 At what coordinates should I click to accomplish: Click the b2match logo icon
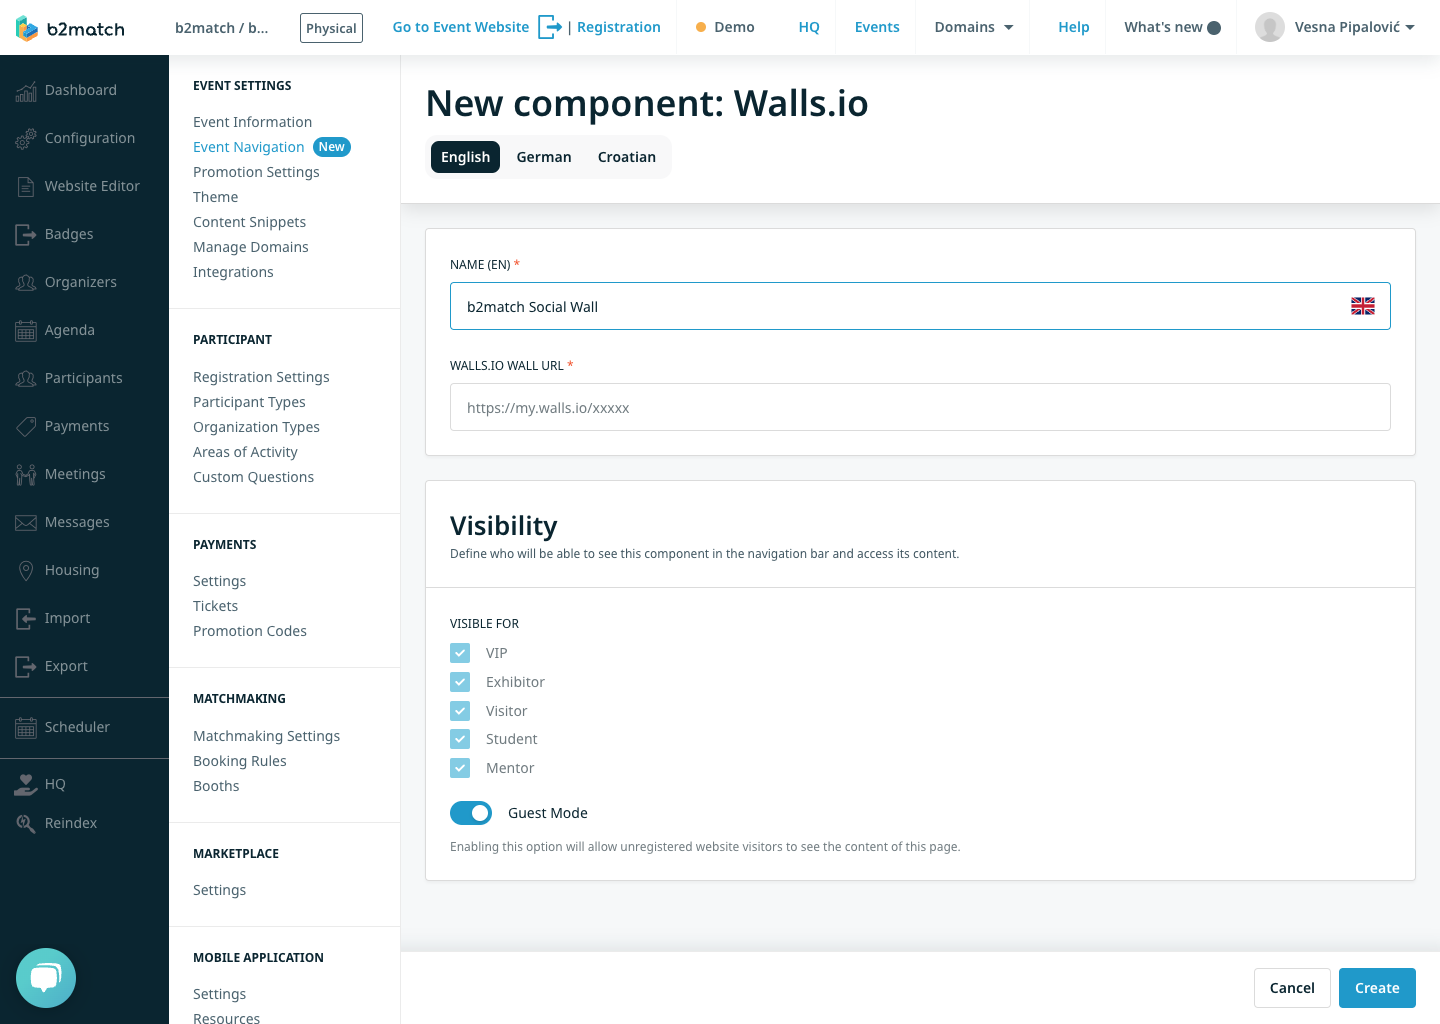tap(27, 28)
